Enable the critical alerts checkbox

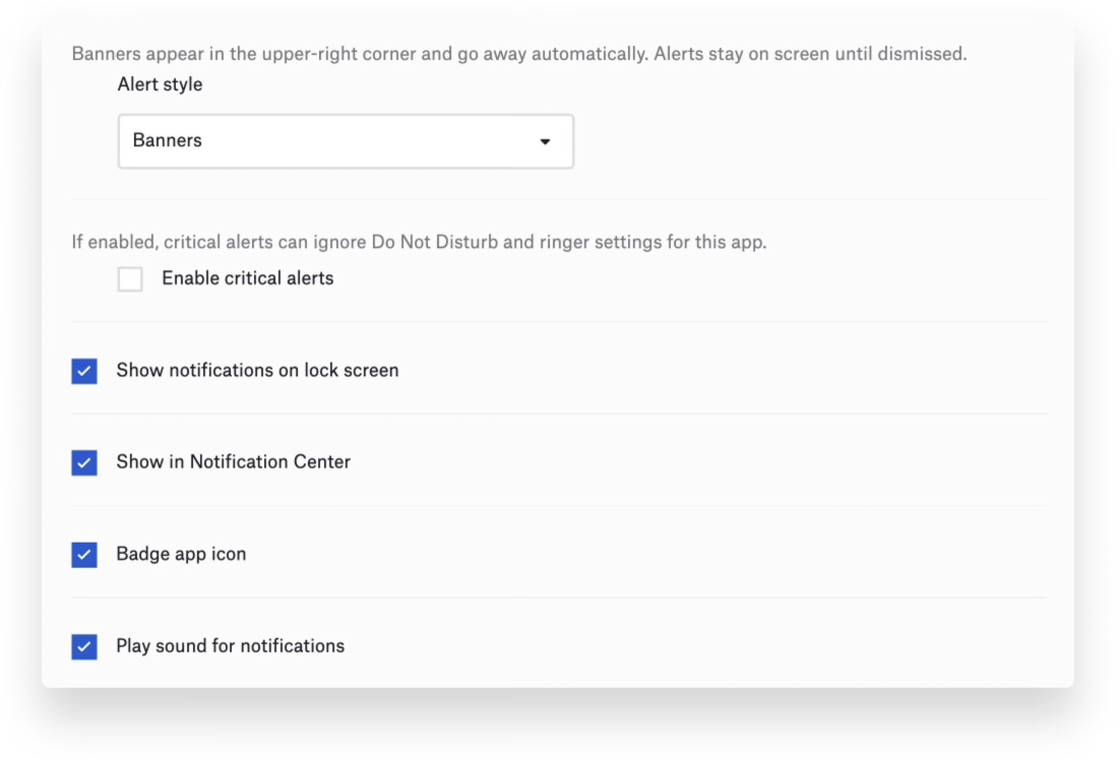pos(130,279)
